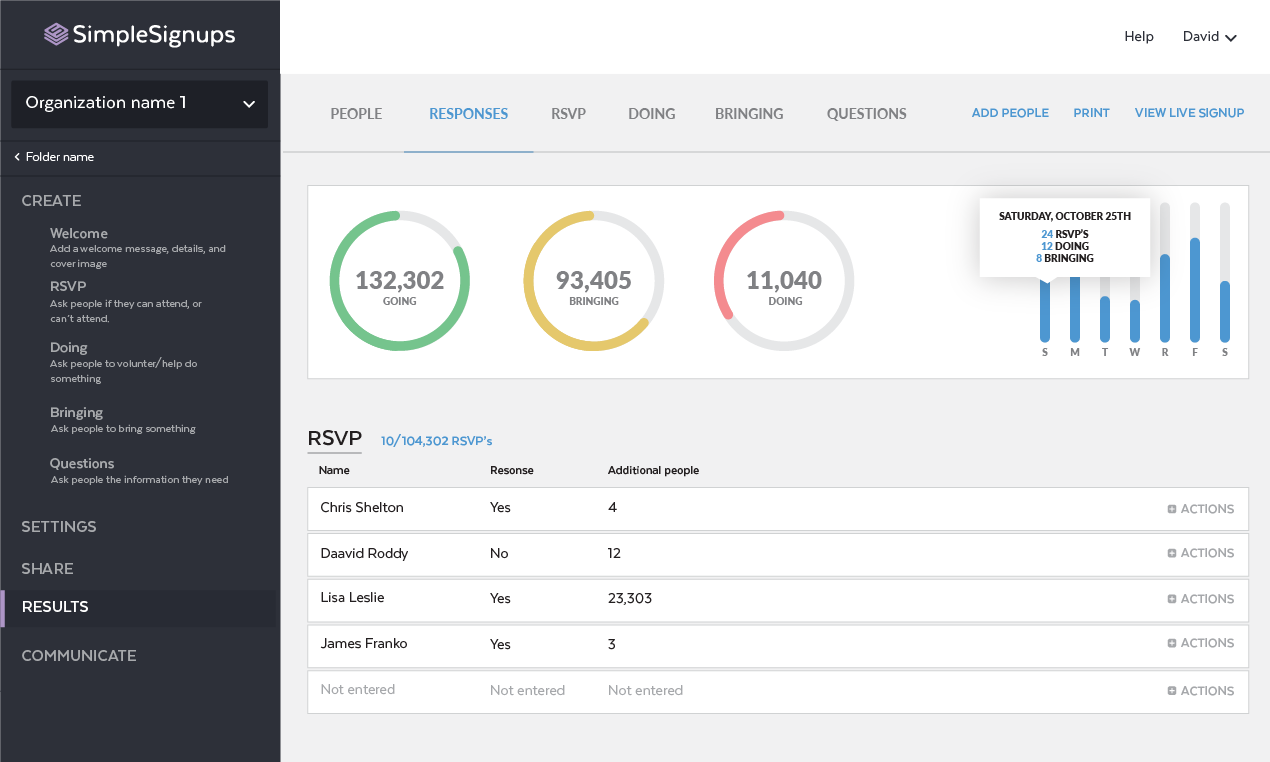The width and height of the screenshot is (1270, 762).
Task: Click plus icon in Daavid Roddy's Actions
Action: [x=1172, y=553]
